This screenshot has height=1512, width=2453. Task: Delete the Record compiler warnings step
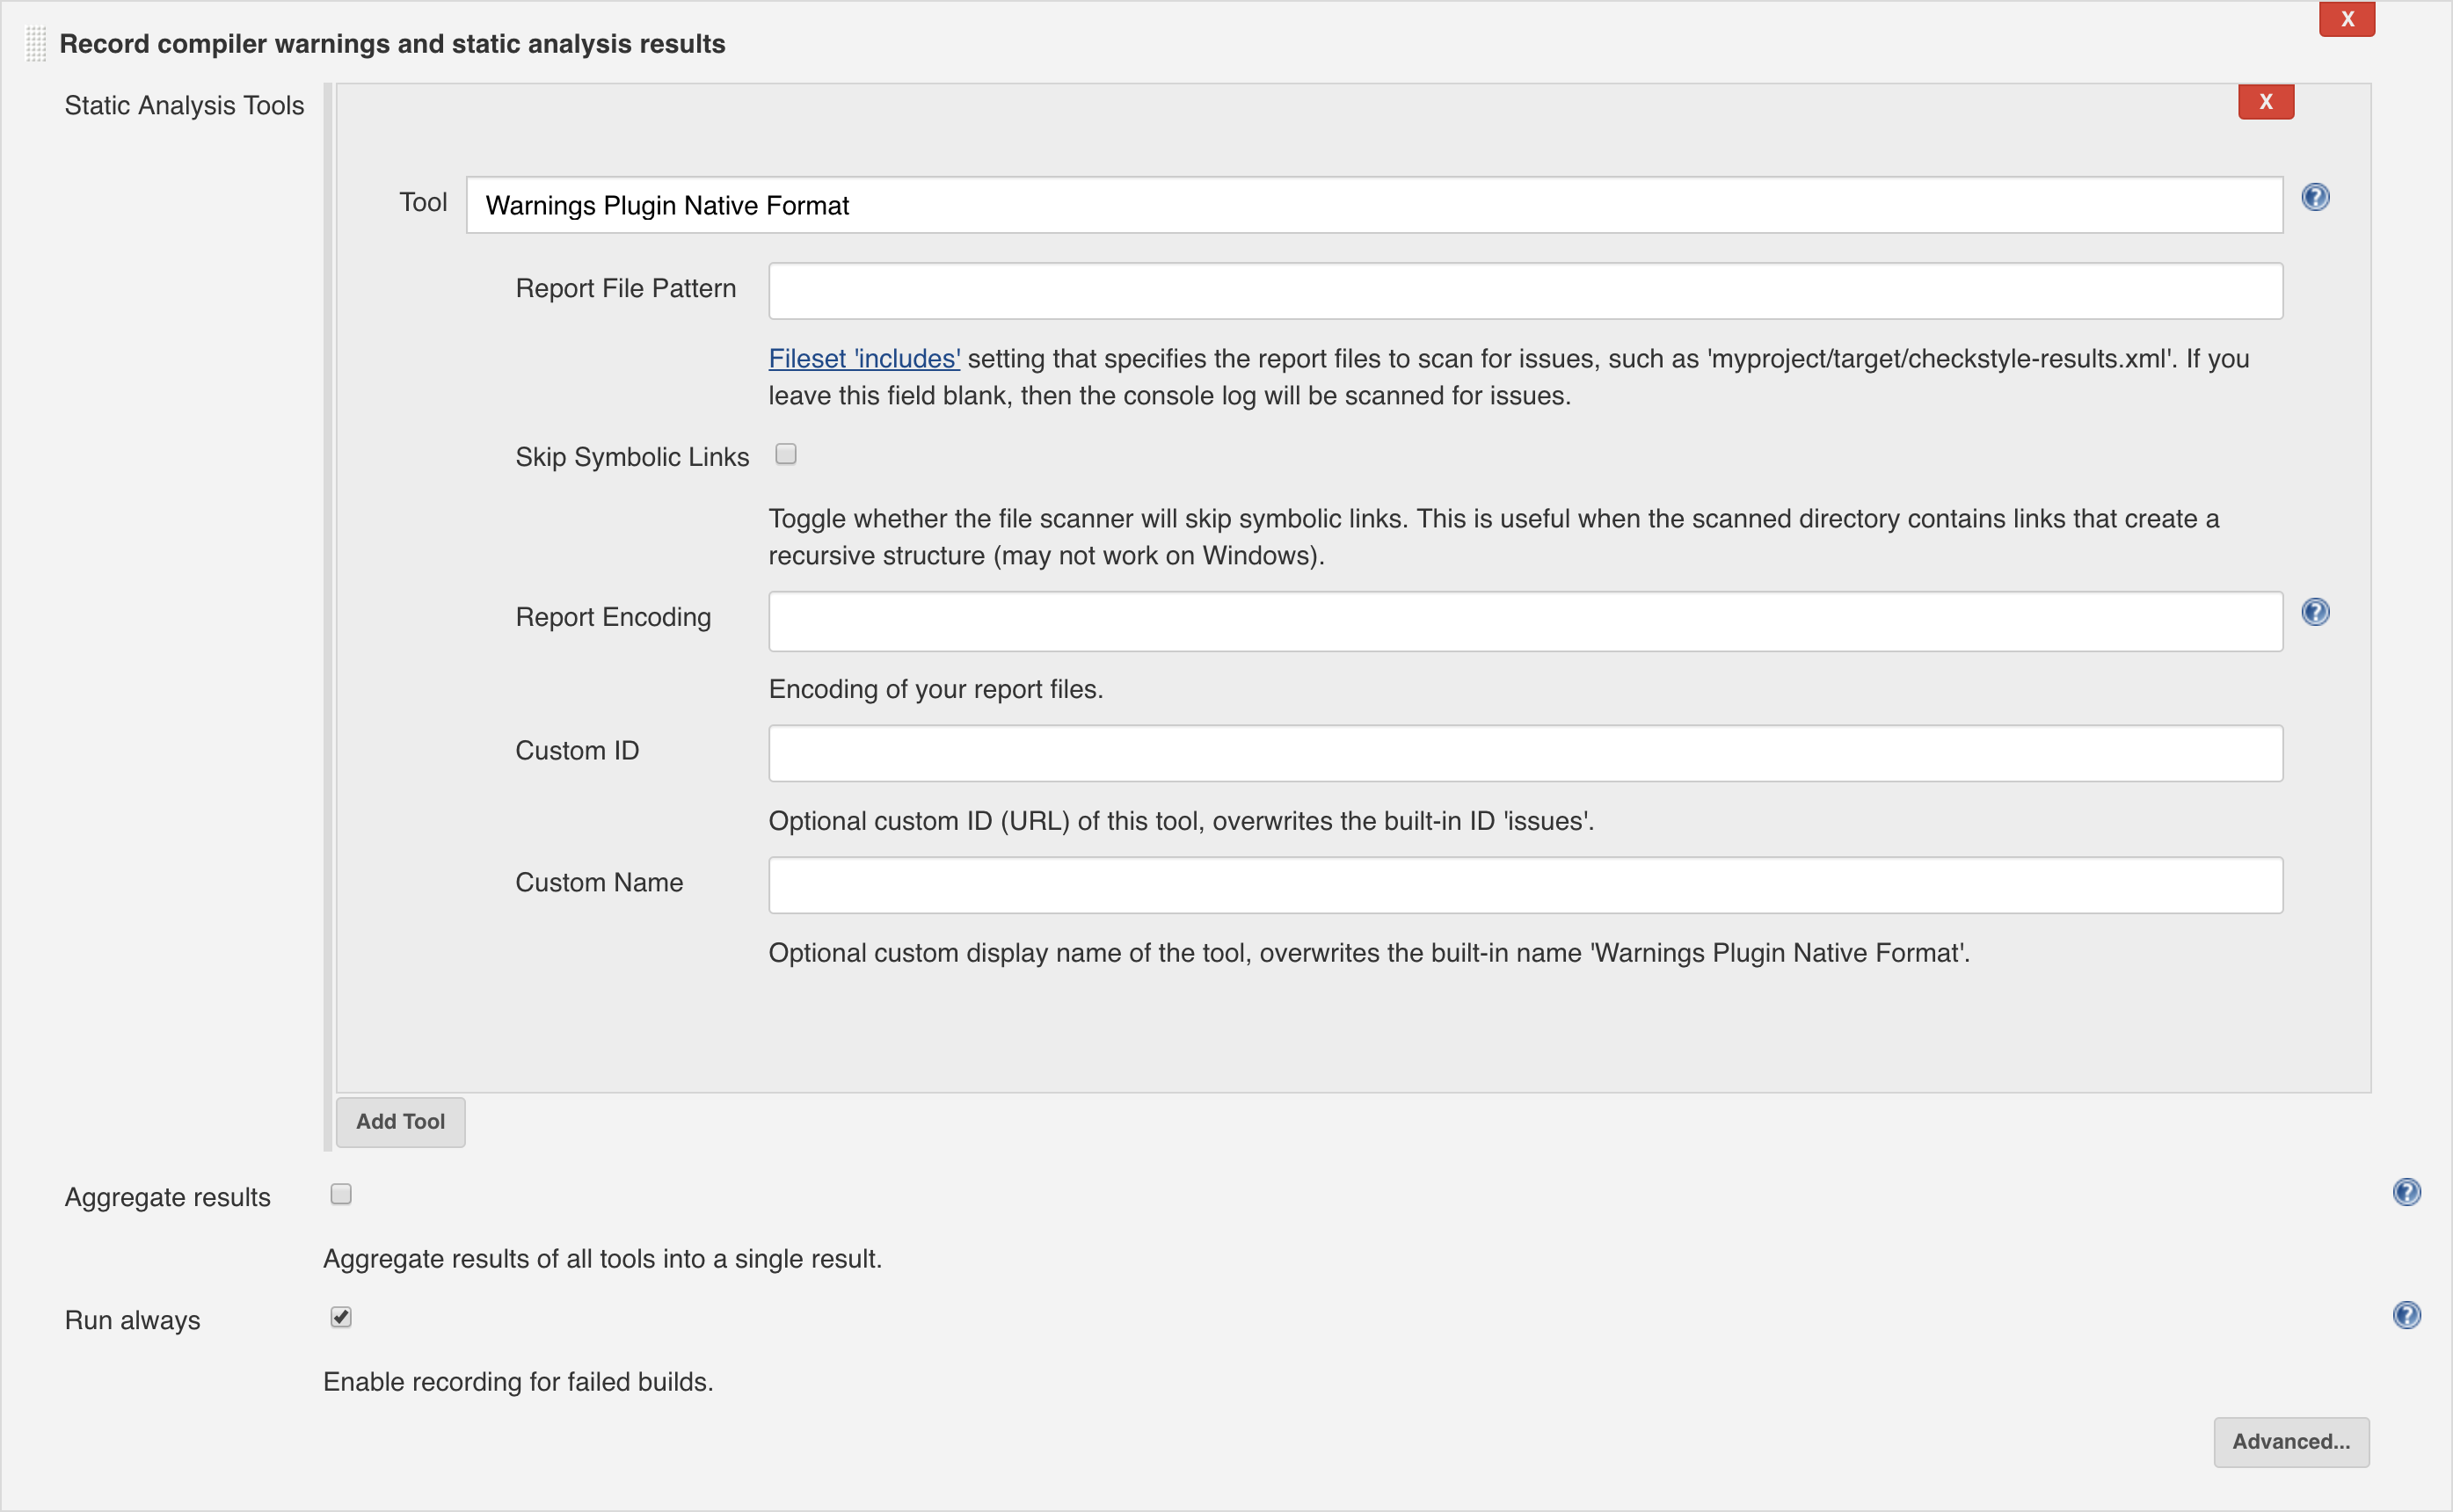(2347, 19)
